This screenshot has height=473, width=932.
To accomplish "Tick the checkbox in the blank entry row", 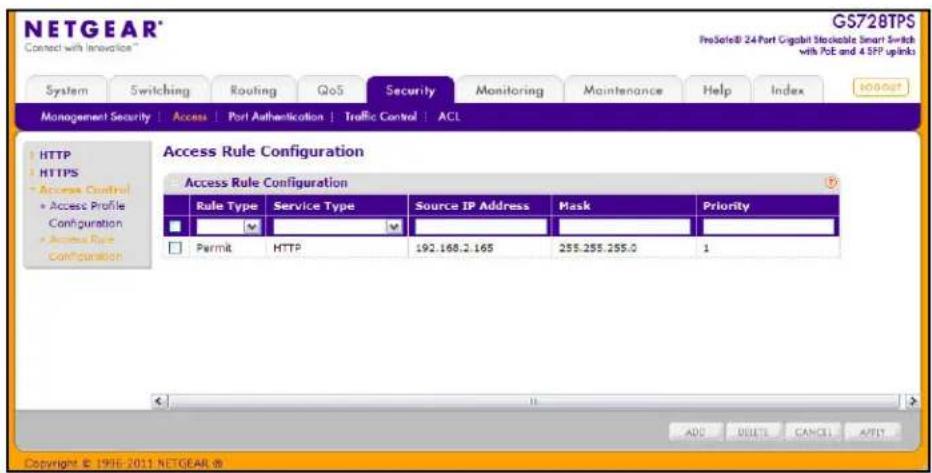I will (x=175, y=226).
